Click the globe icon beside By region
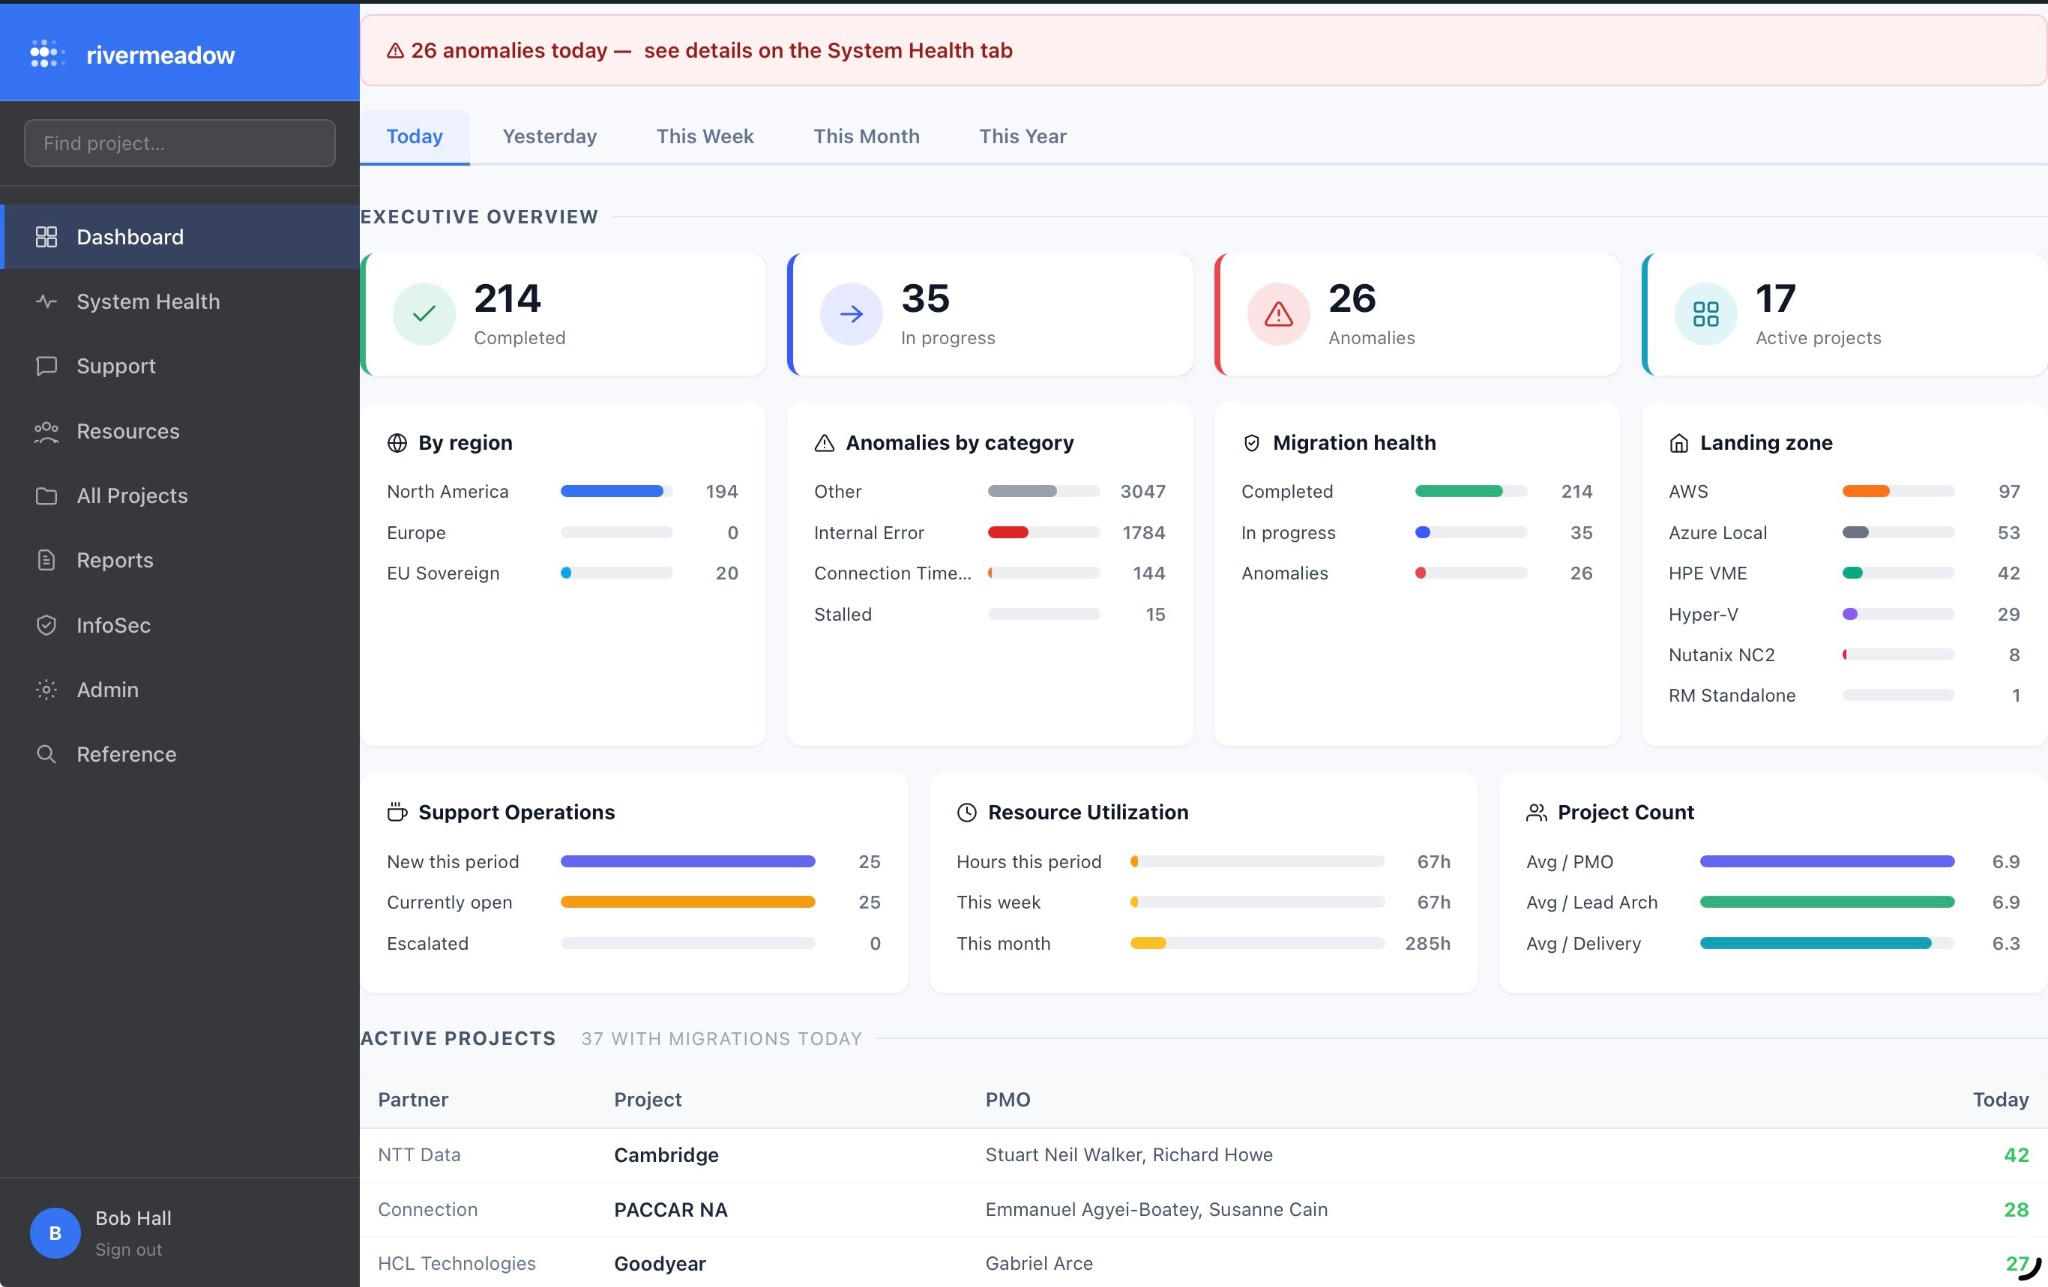The height and width of the screenshot is (1287, 2048). (x=397, y=443)
